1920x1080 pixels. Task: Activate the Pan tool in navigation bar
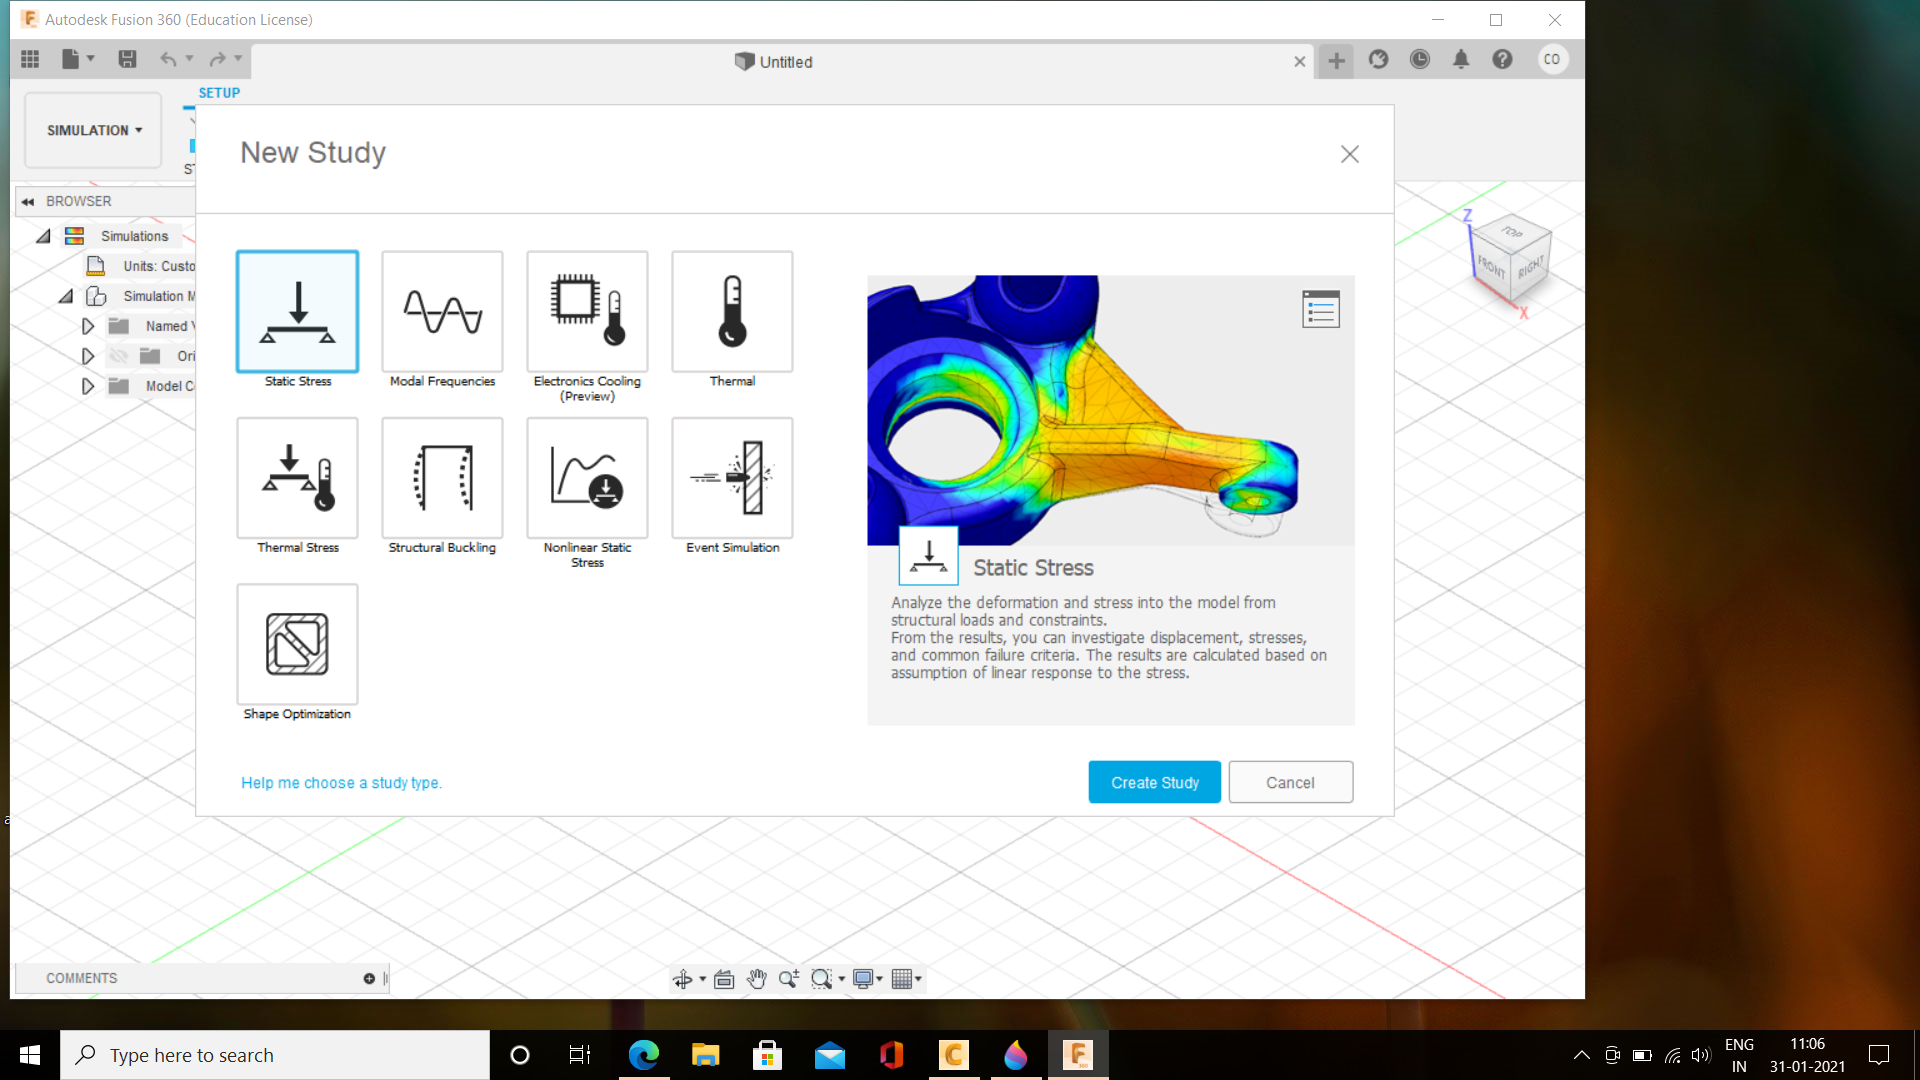(757, 979)
